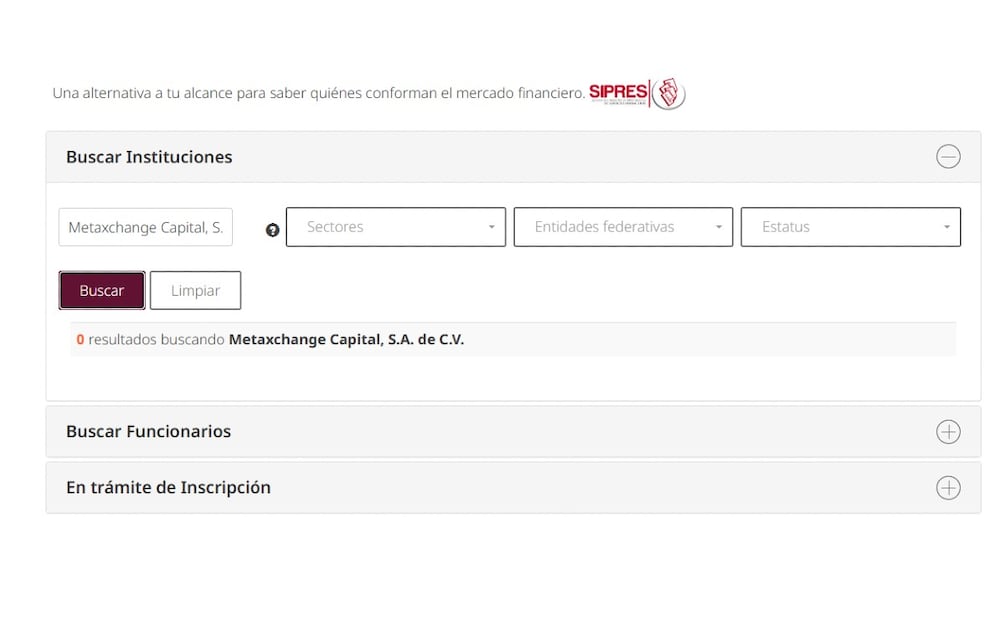The width and height of the screenshot is (1005, 620).
Task: Click the Buscar Instituciones header
Action: point(149,157)
